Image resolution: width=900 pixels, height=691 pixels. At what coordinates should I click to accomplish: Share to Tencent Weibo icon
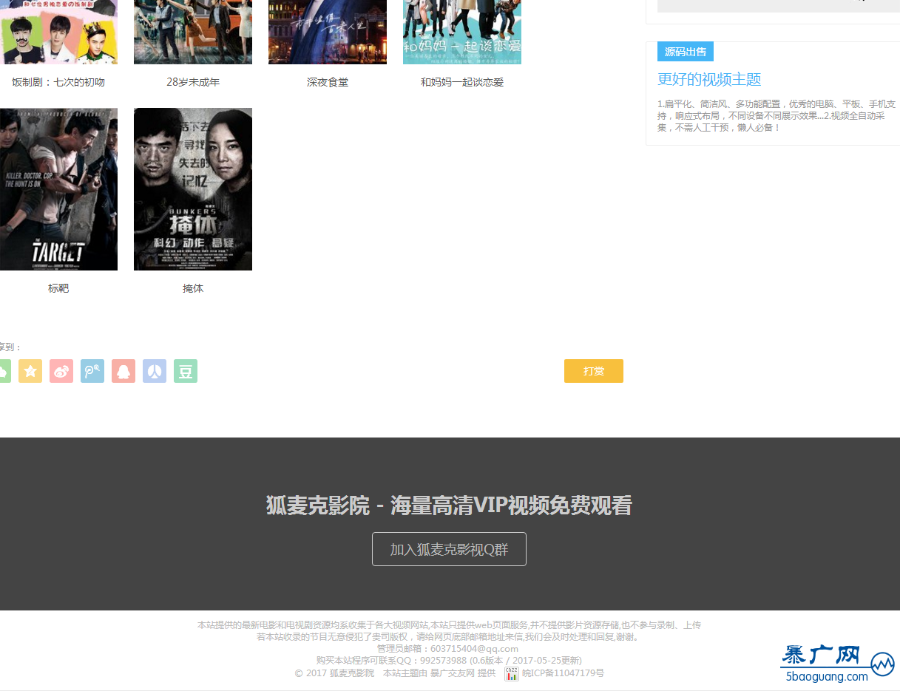(x=92, y=371)
